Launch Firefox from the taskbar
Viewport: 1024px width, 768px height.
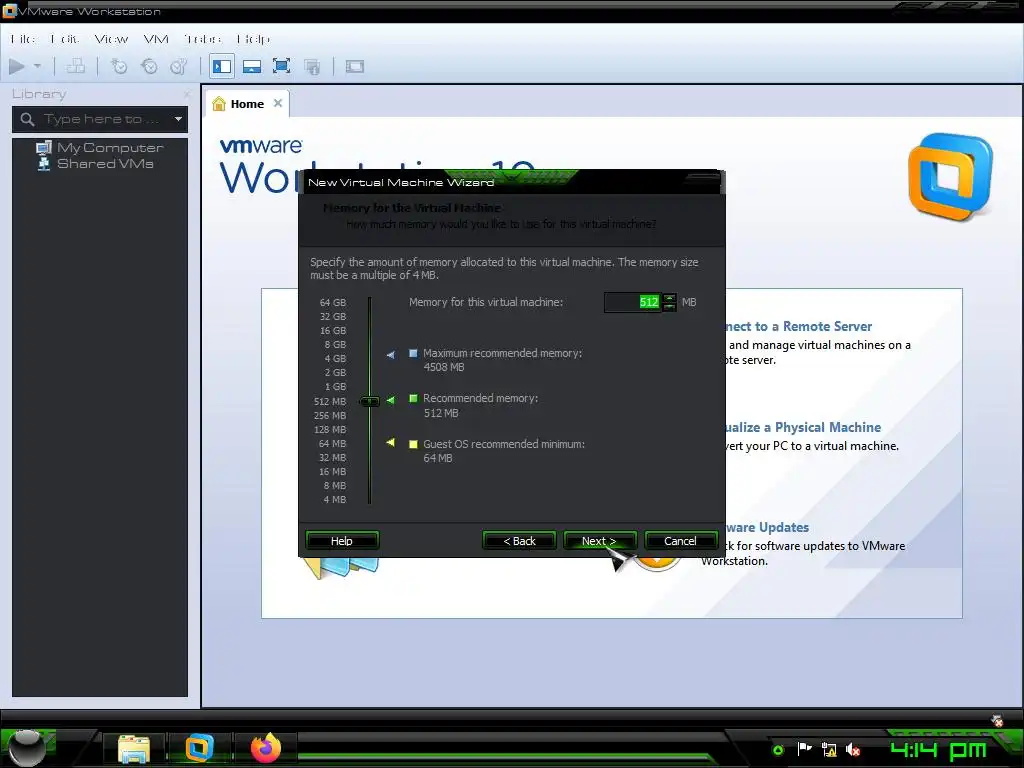(266, 748)
